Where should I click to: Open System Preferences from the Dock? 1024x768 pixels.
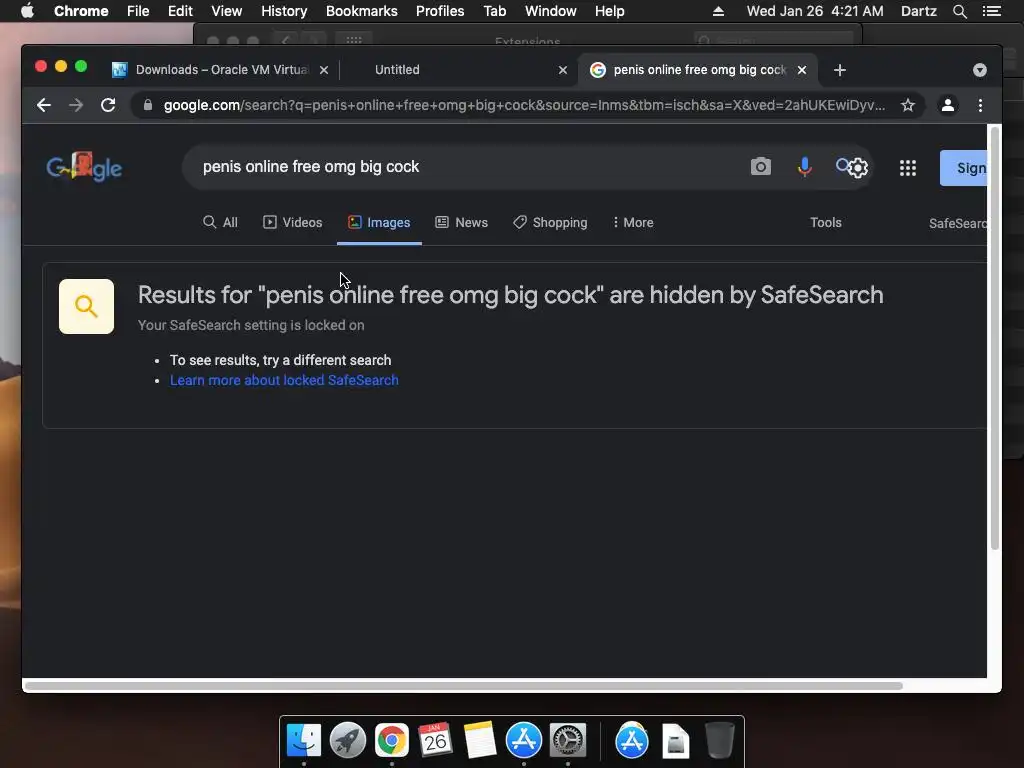[x=568, y=741]
